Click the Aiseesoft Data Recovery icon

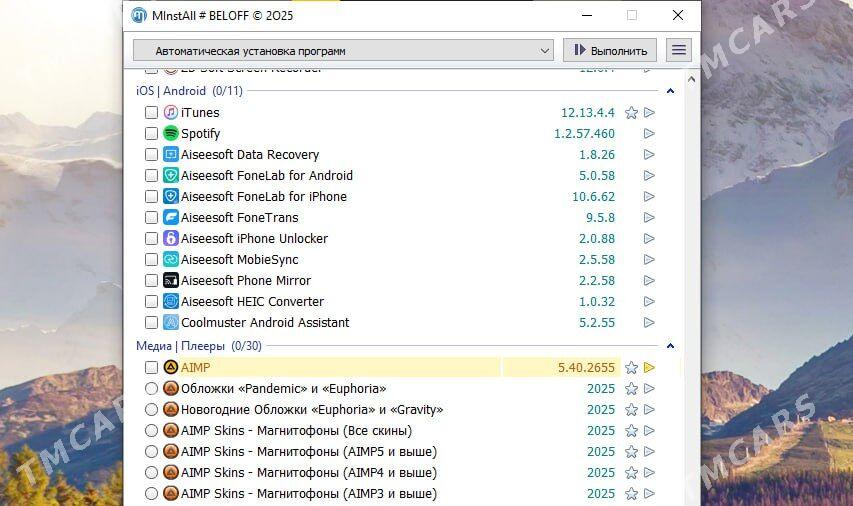[171, 155]
